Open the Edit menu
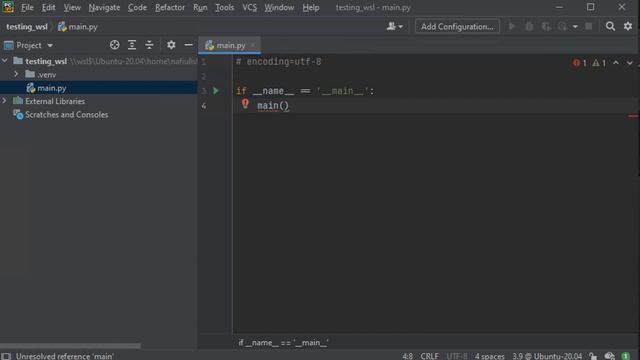The height and width of the screenshot is (360, 640). click(48, 7)
